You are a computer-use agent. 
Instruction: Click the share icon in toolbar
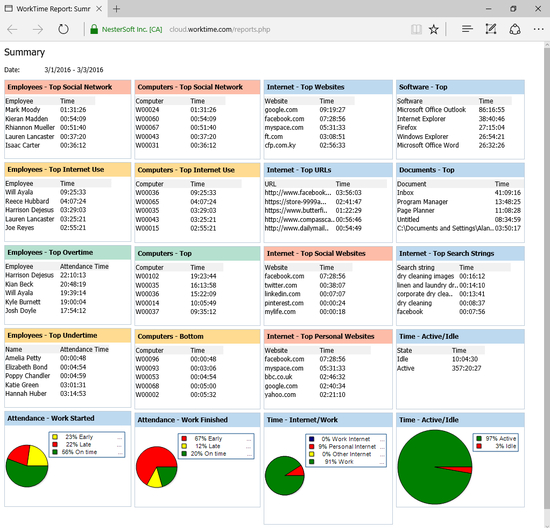(x=515, y=29)
